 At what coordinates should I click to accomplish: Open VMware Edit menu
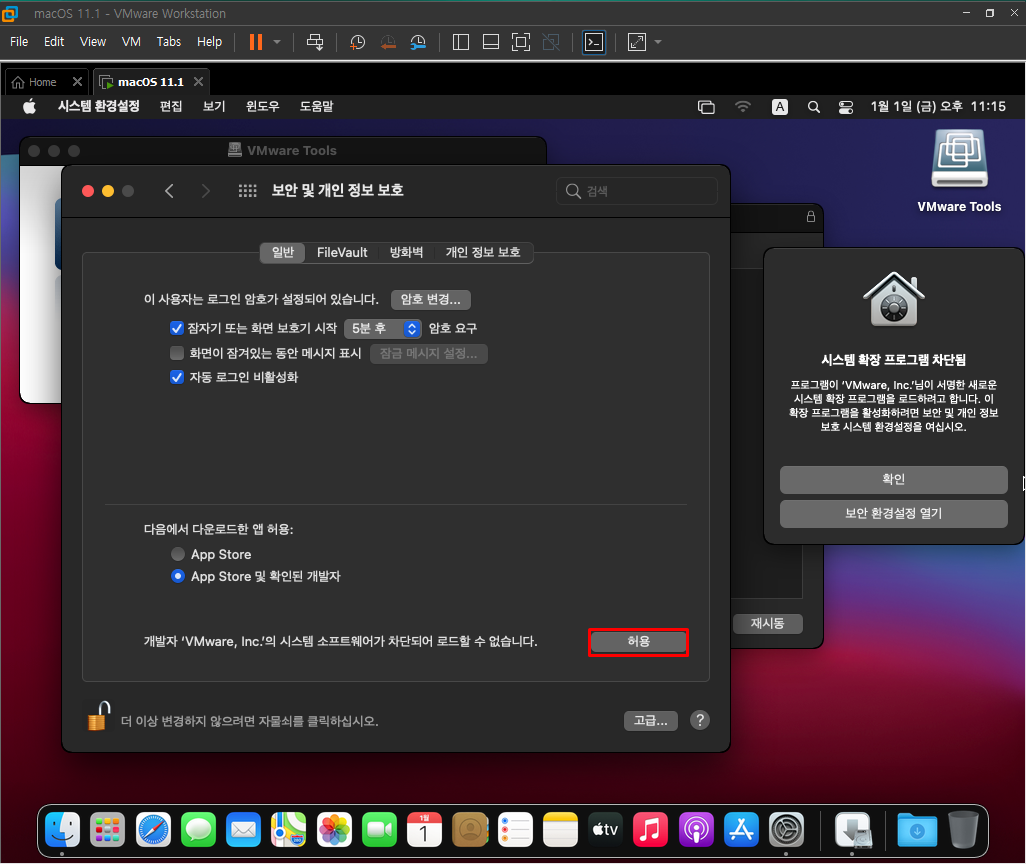54,42
